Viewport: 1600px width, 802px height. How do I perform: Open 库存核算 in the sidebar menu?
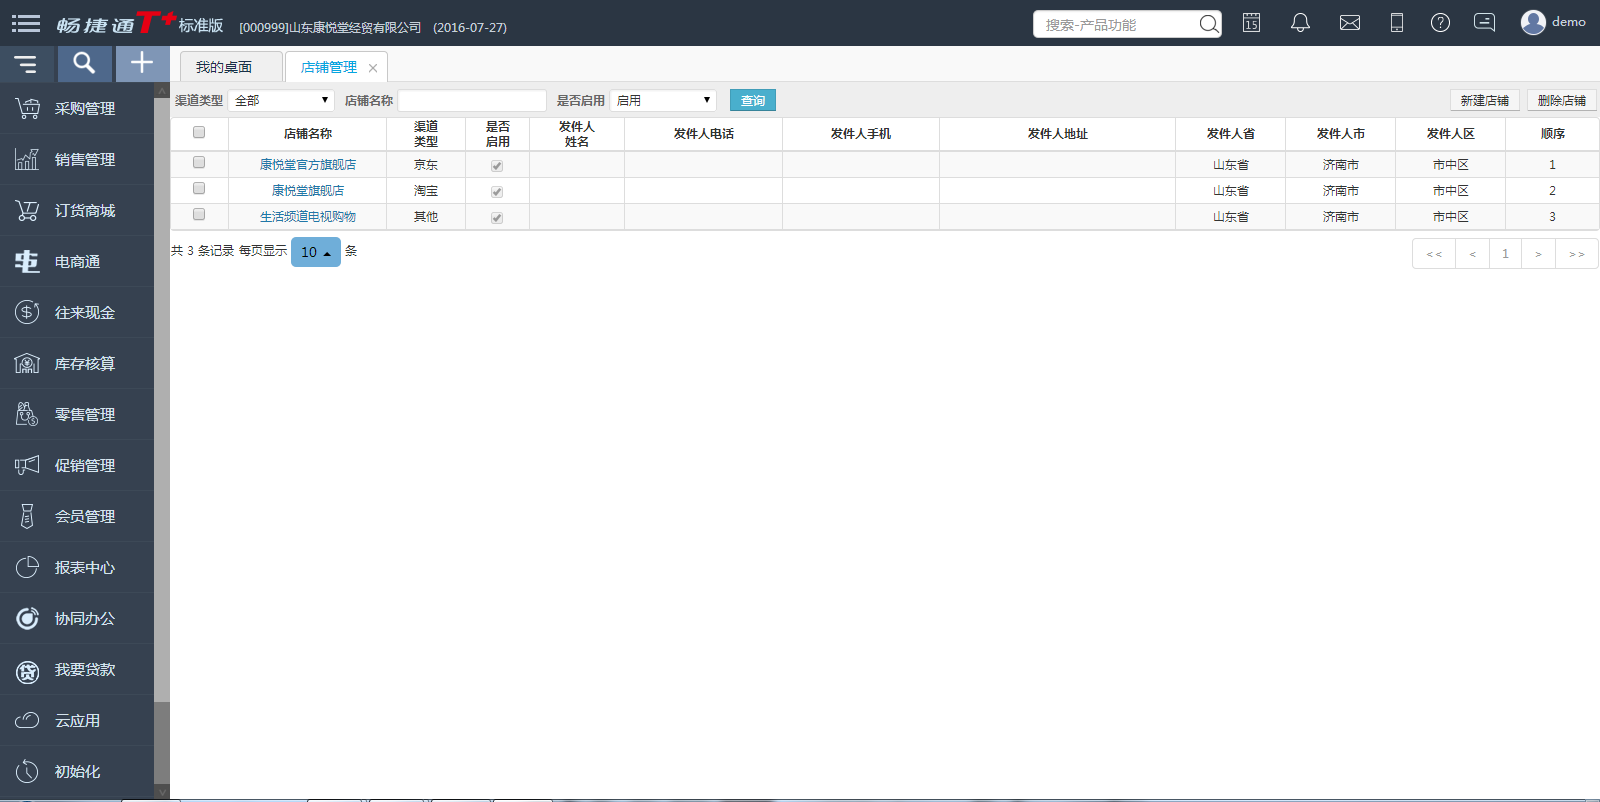click(84, 364)
